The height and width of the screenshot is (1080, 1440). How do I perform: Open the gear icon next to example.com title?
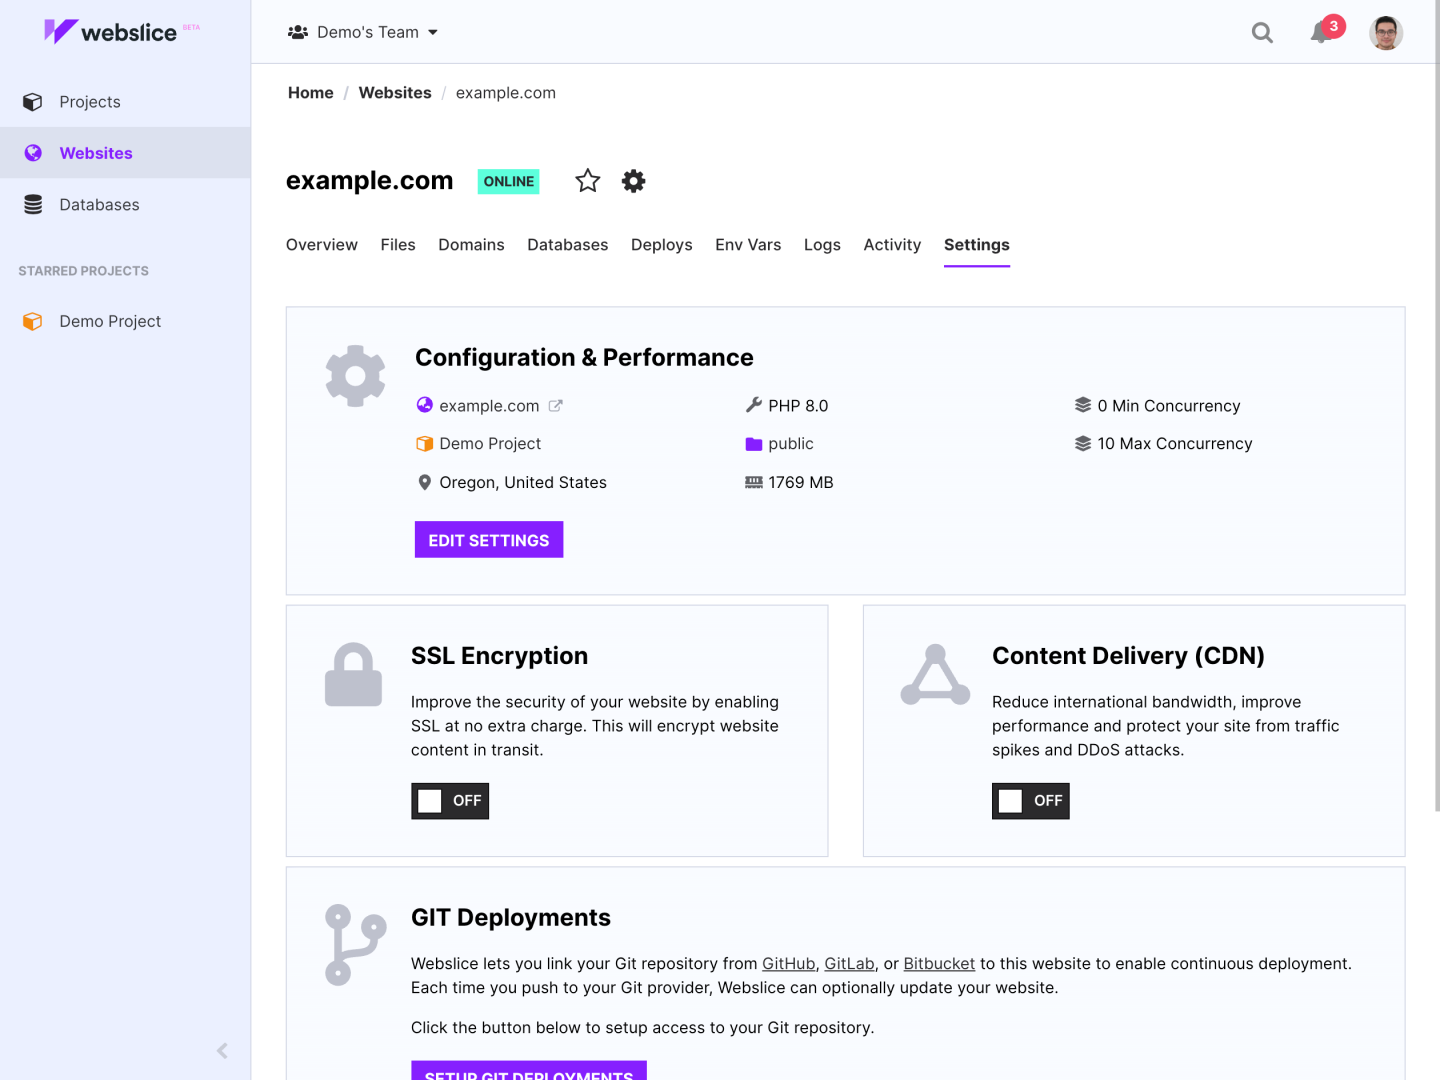point(633,181)
